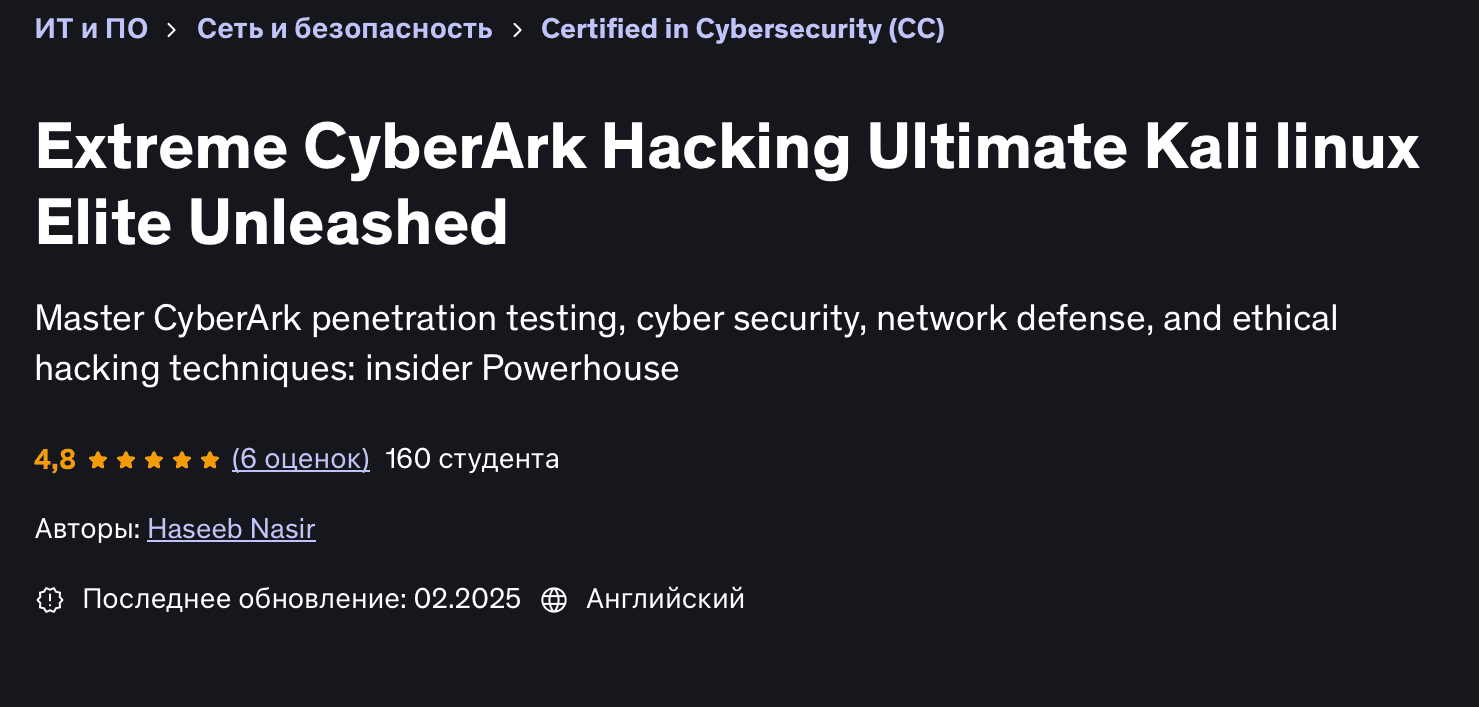This screenshot has height=707, width=1479.
Task: Open the (6 оценок) reviews link
Action: coord(300,459)
